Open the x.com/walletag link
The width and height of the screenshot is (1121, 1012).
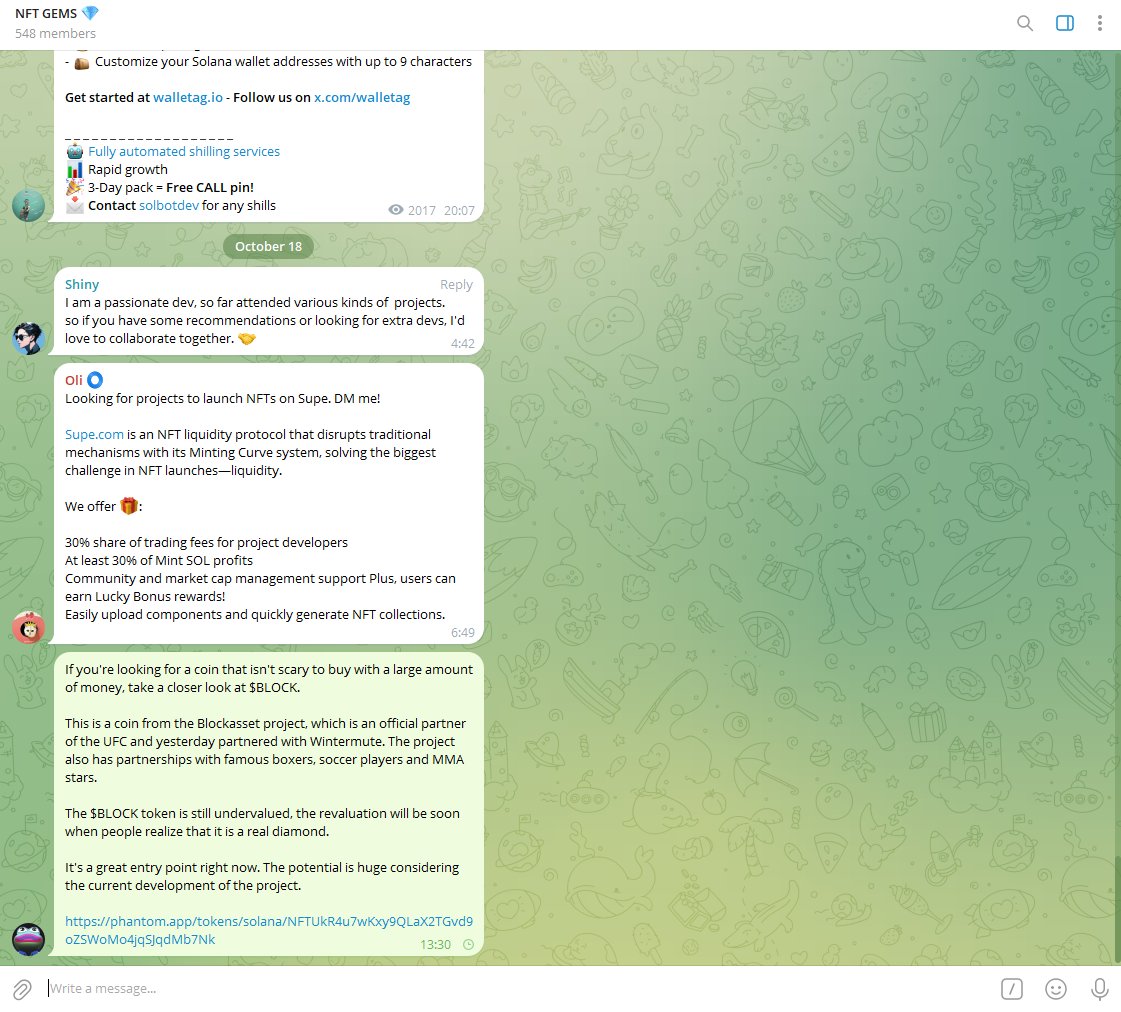coord(362,97)
